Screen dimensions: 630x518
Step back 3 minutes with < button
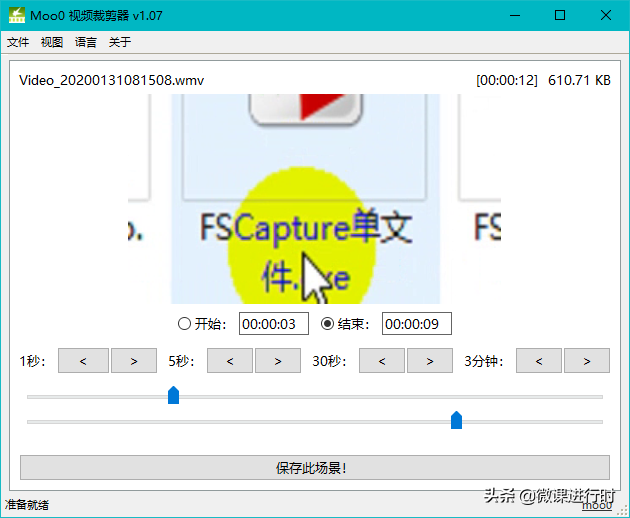[x=539, y=361]
